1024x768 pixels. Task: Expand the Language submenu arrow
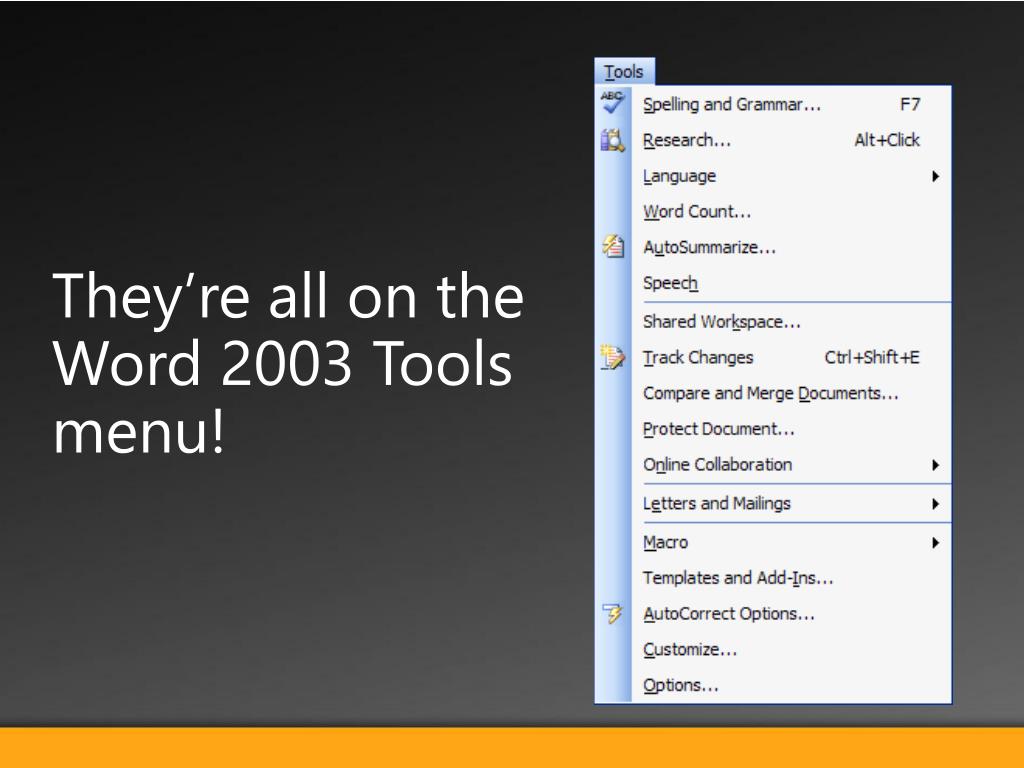coord(935,176)
